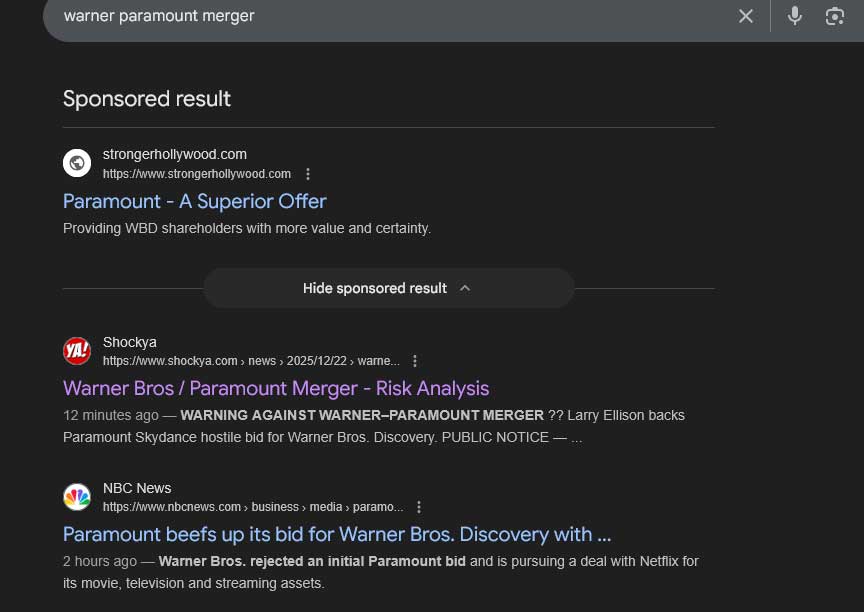Start voice search with microphone icon
This screenshot has height=612, width=864.
pos(795,16)
